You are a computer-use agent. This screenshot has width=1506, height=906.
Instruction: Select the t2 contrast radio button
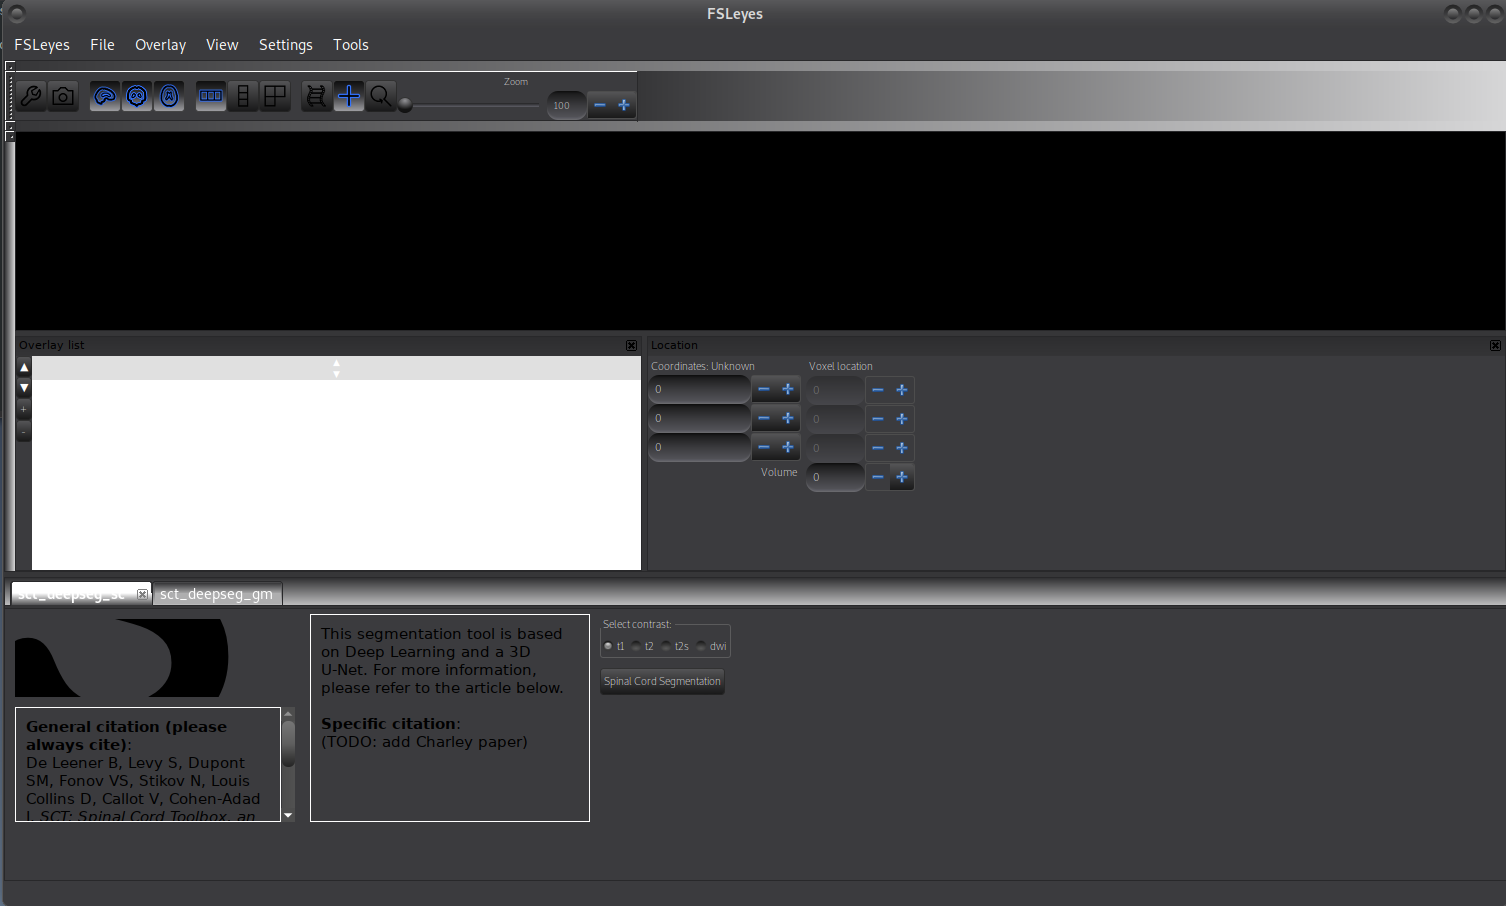637,646
